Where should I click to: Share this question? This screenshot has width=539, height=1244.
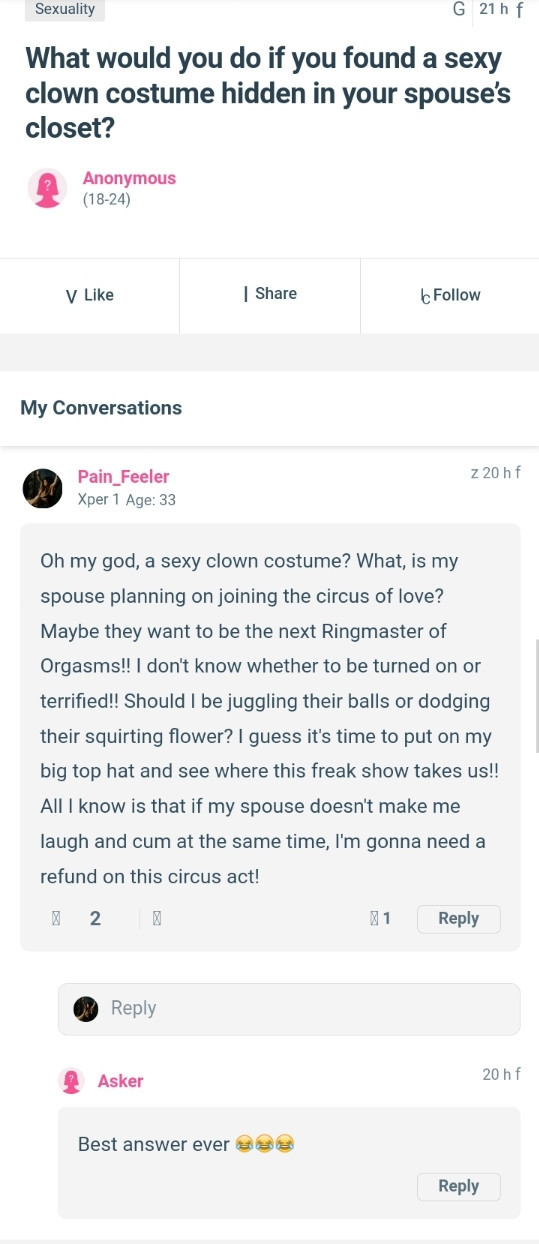(x=270, y=294)
